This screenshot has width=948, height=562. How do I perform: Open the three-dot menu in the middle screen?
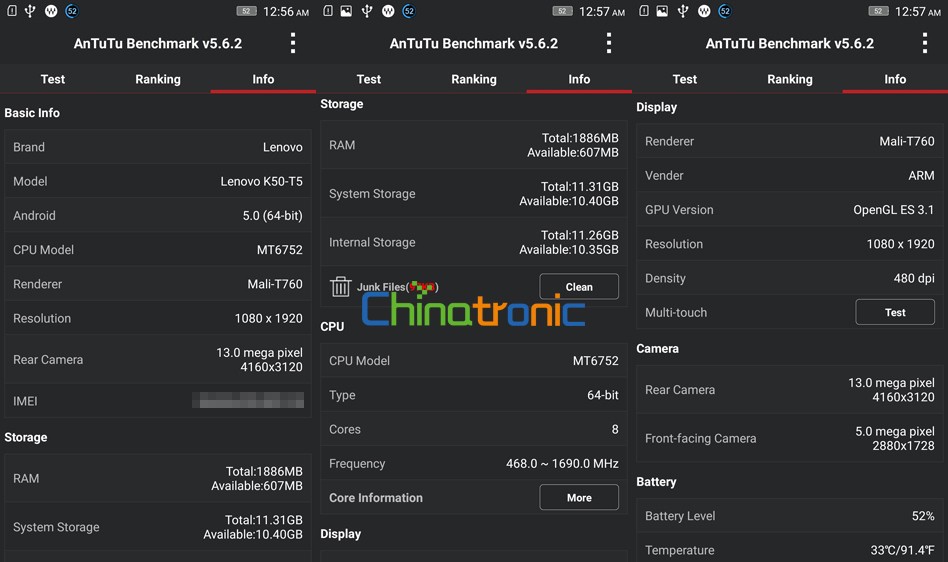point(609,43)
